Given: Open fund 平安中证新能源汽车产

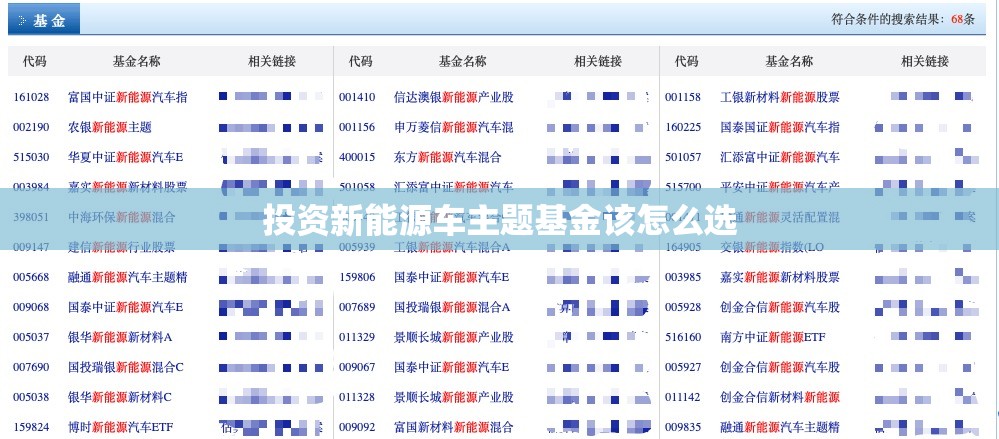Looking at the screenshot, I should pos(780,187).
